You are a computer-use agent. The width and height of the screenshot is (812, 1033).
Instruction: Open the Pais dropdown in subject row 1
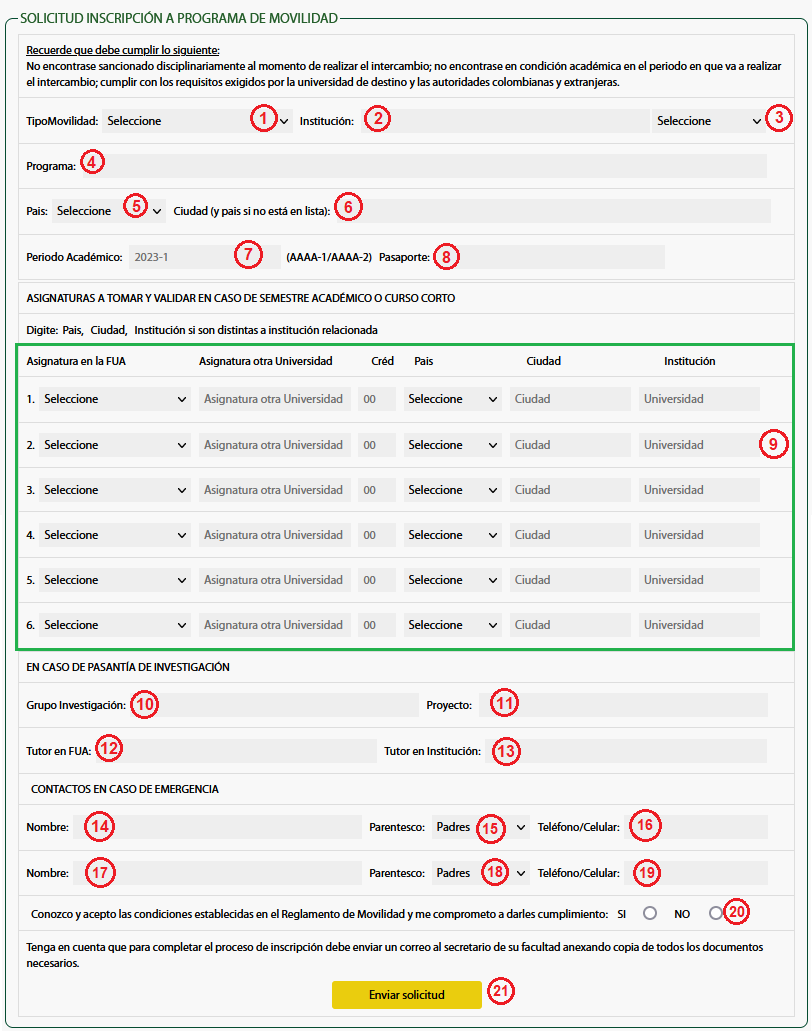point(452,399)
